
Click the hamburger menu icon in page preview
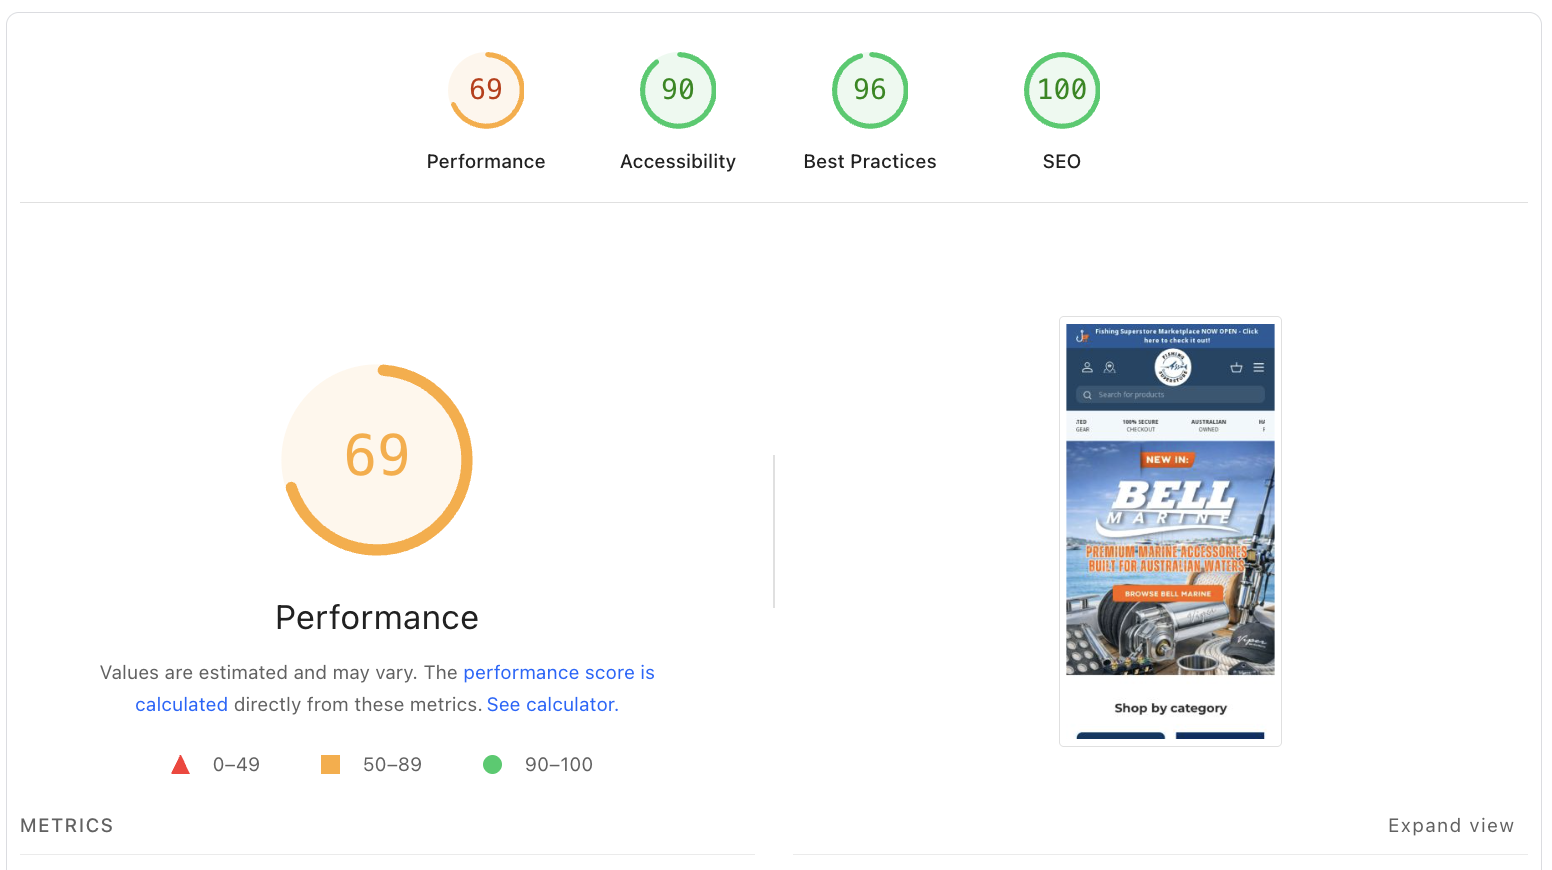(x=1259, y=368)
